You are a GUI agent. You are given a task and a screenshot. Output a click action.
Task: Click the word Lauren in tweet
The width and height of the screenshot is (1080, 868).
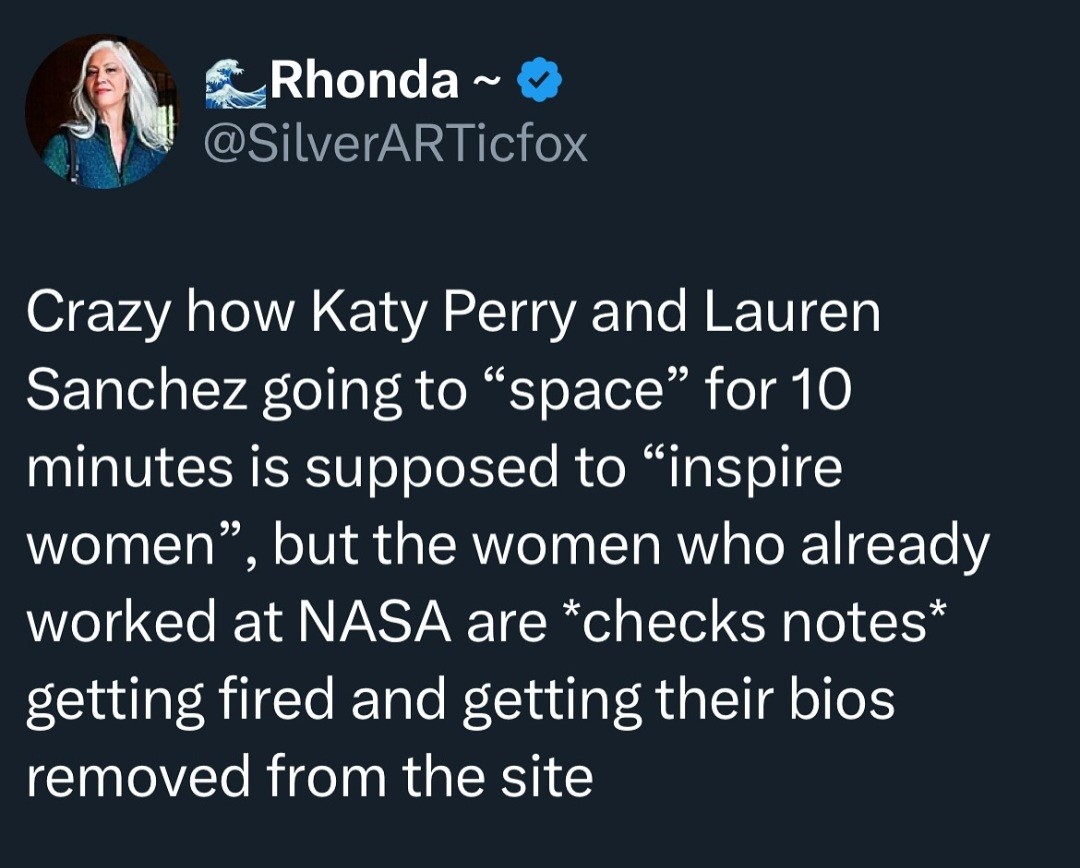792,311
